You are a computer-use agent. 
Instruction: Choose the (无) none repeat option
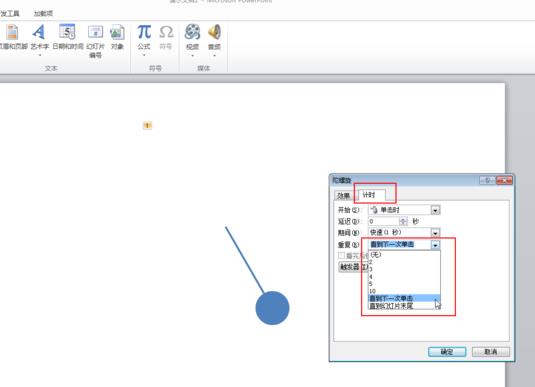(x=404, y=255)
